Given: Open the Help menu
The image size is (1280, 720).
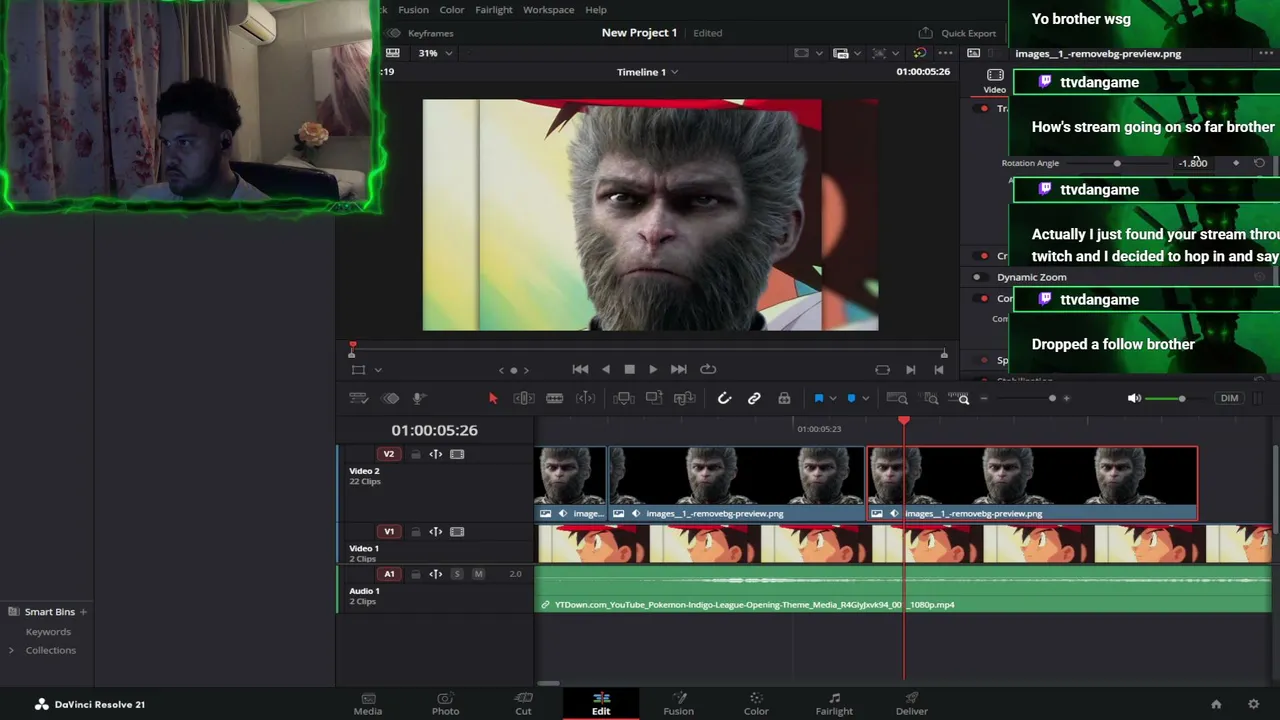Looking at the screenshot, I should [596, 10].
